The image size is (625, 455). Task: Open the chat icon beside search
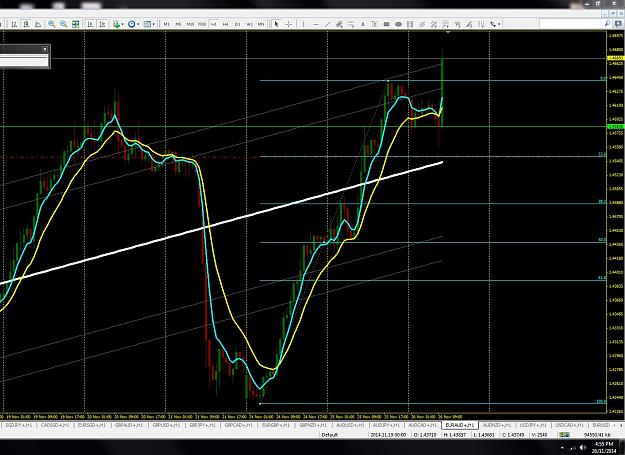click(x=618, y=24)
